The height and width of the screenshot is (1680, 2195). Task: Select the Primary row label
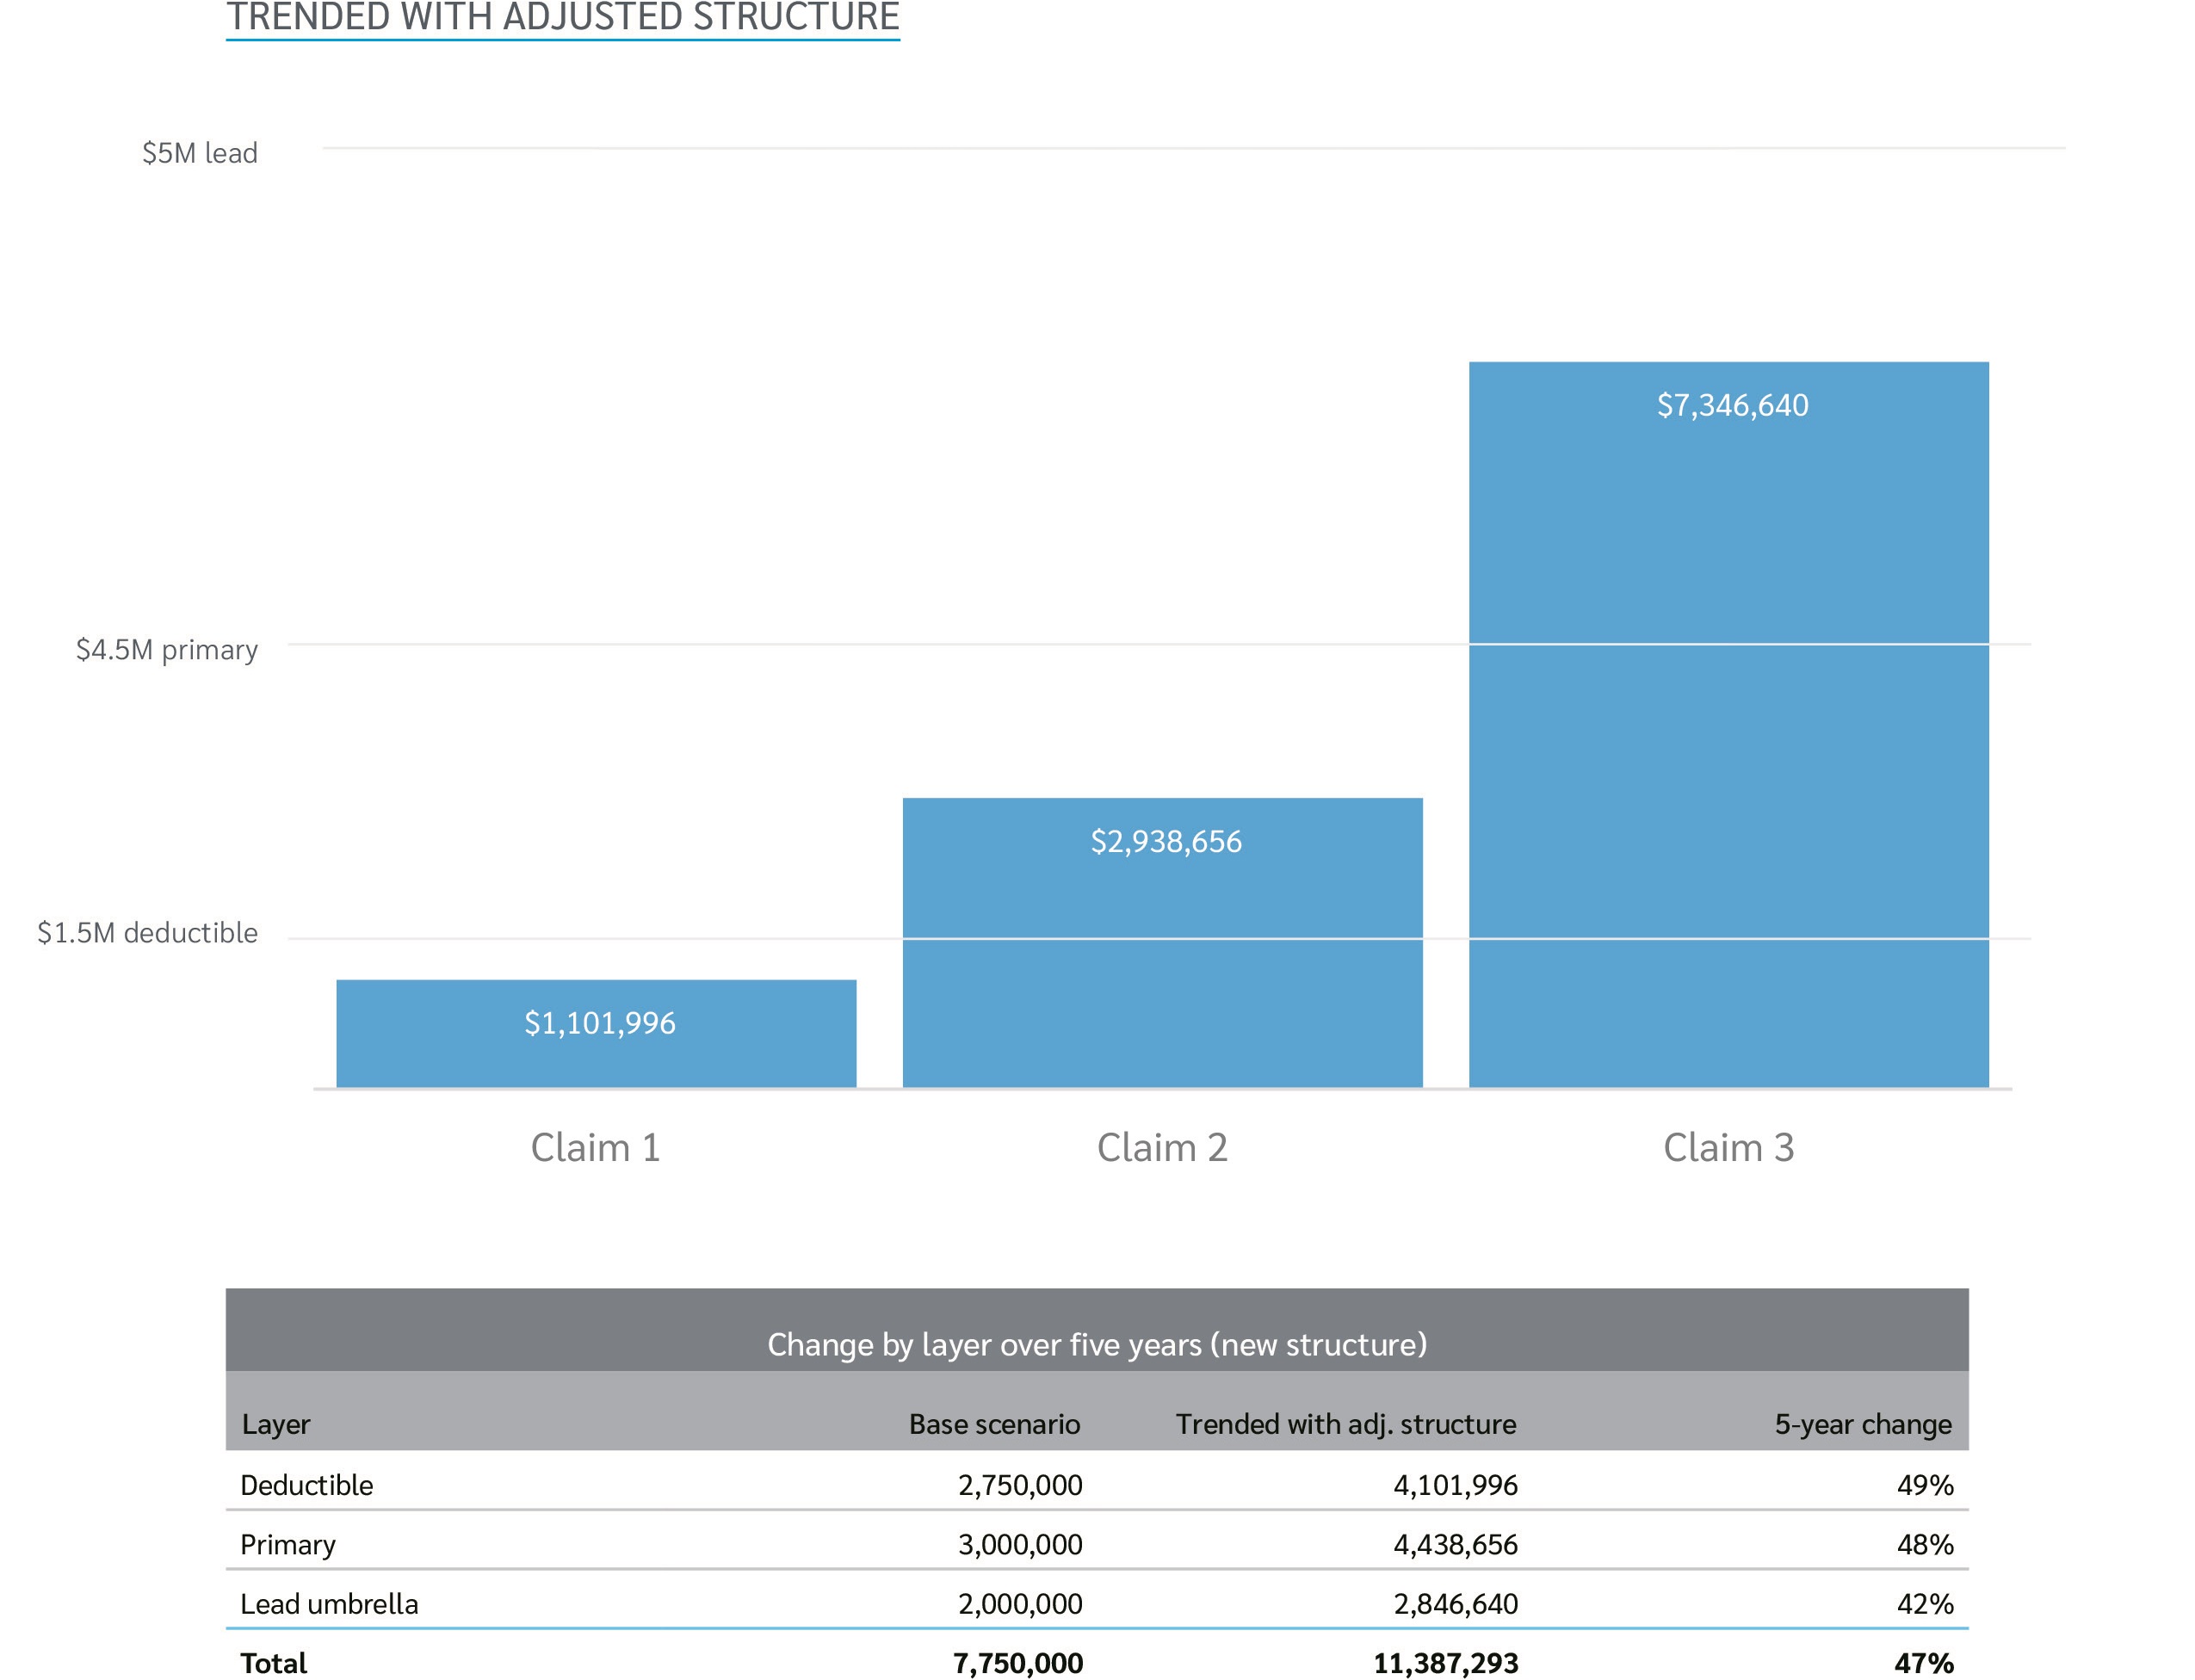click(288, 1544)
